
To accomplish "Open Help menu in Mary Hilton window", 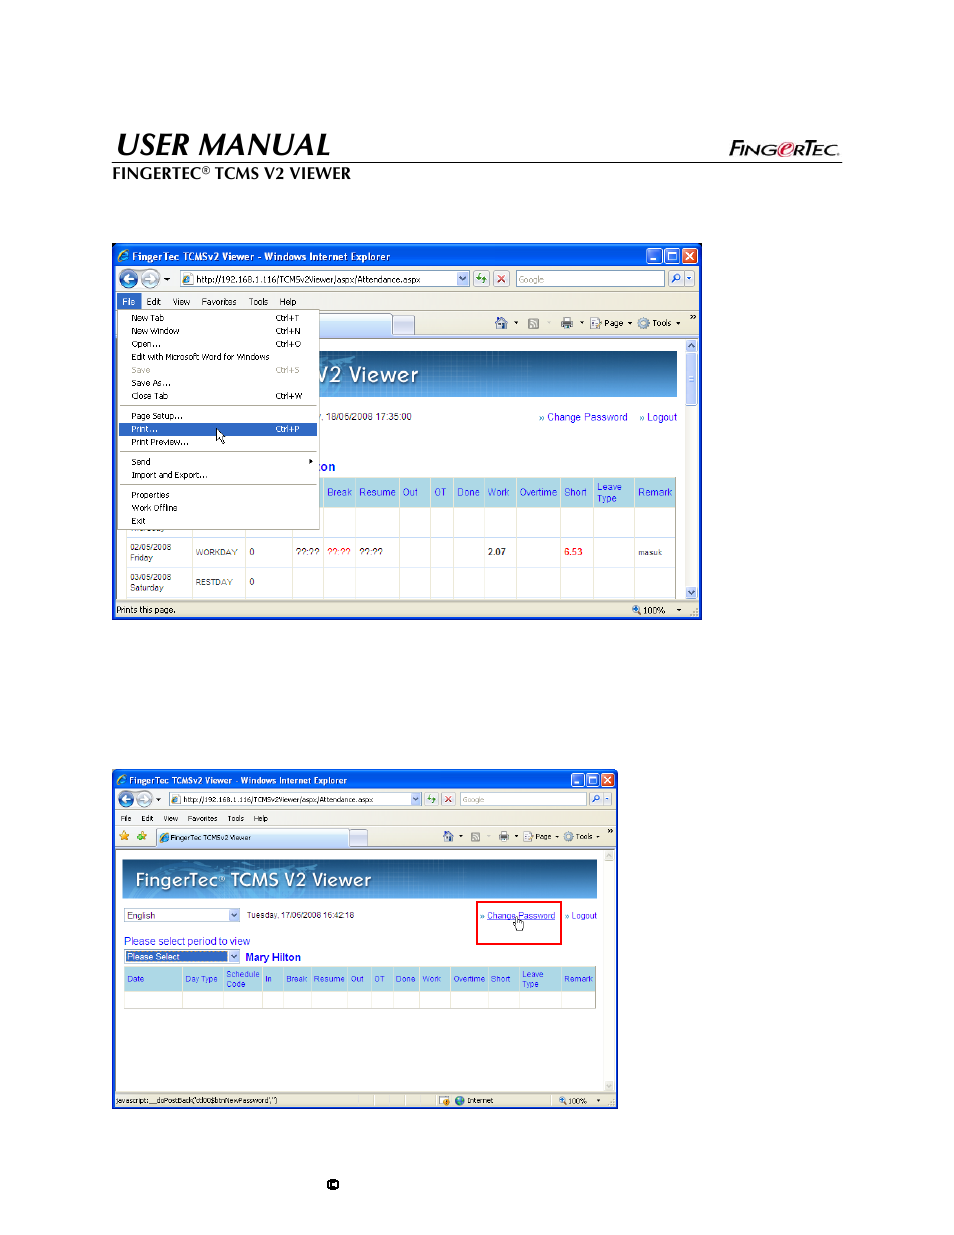I will 261,818.
